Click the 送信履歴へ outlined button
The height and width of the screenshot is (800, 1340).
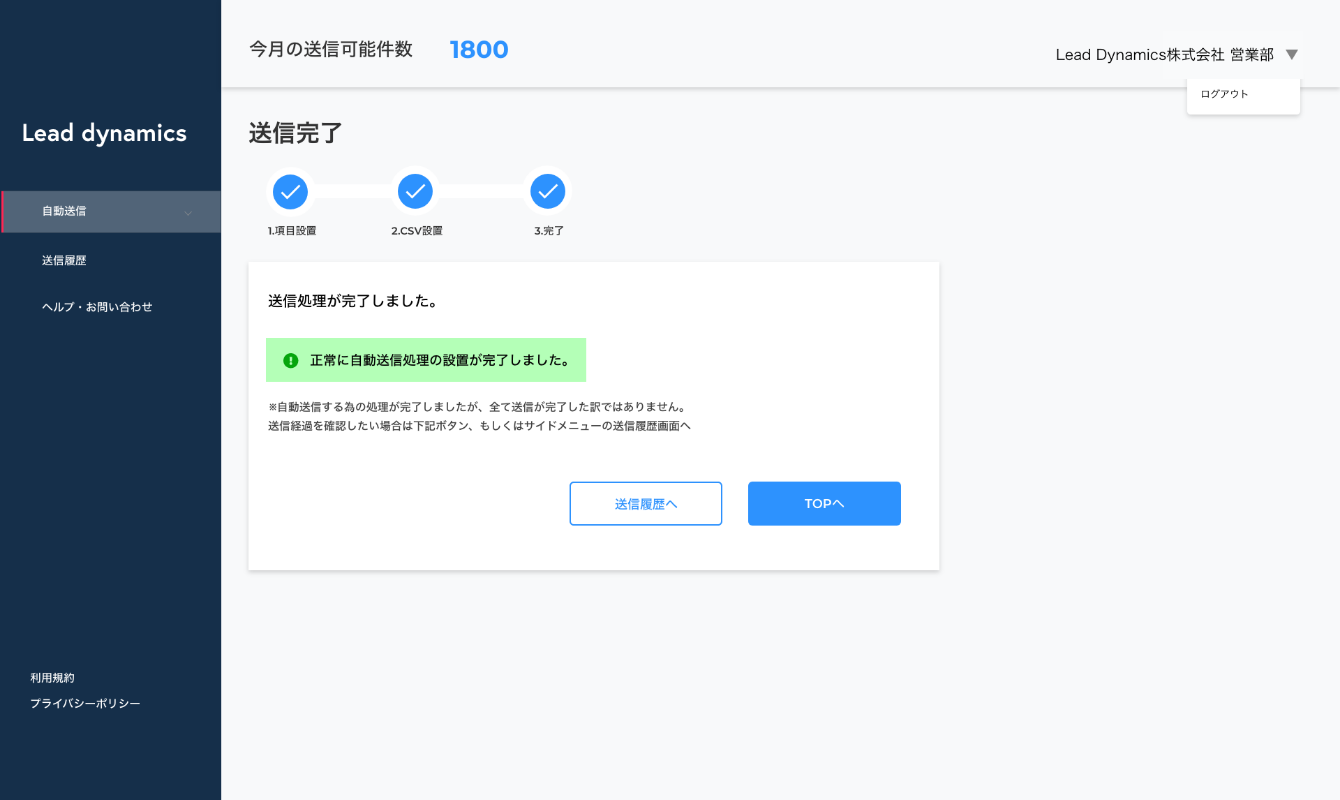point(645,503)
